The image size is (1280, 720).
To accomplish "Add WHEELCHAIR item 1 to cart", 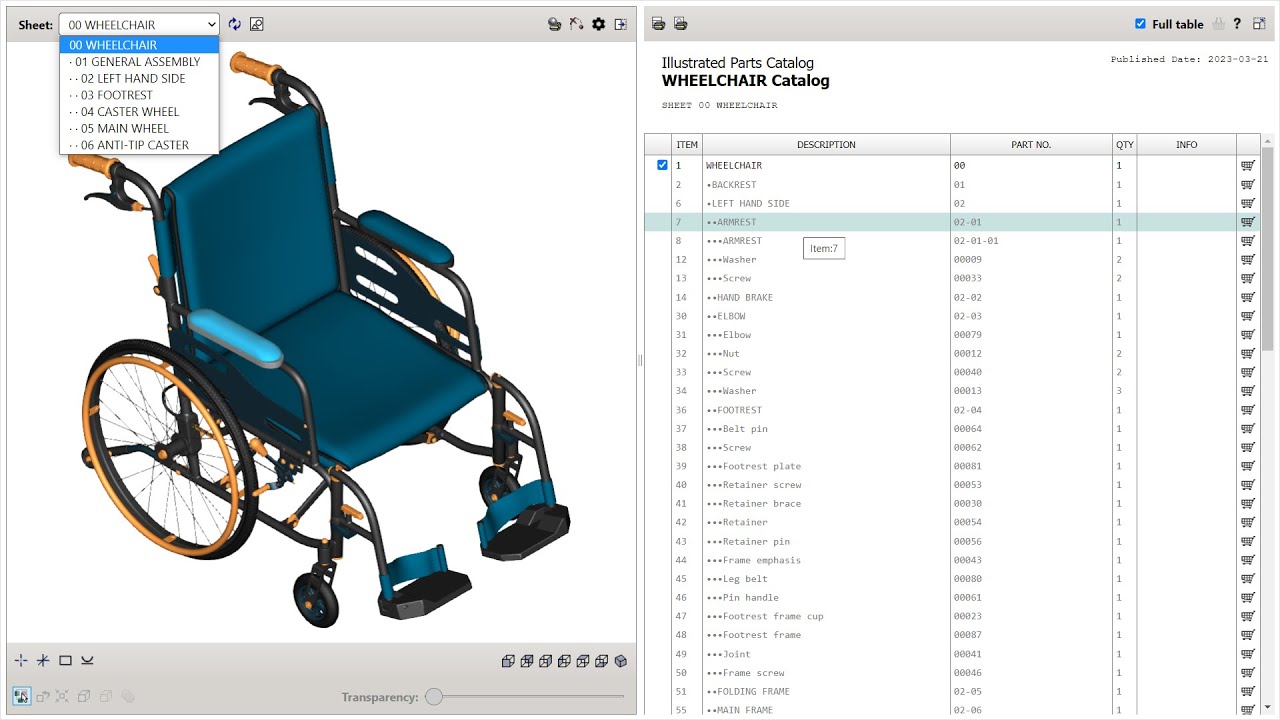I will click(1248, 166).
